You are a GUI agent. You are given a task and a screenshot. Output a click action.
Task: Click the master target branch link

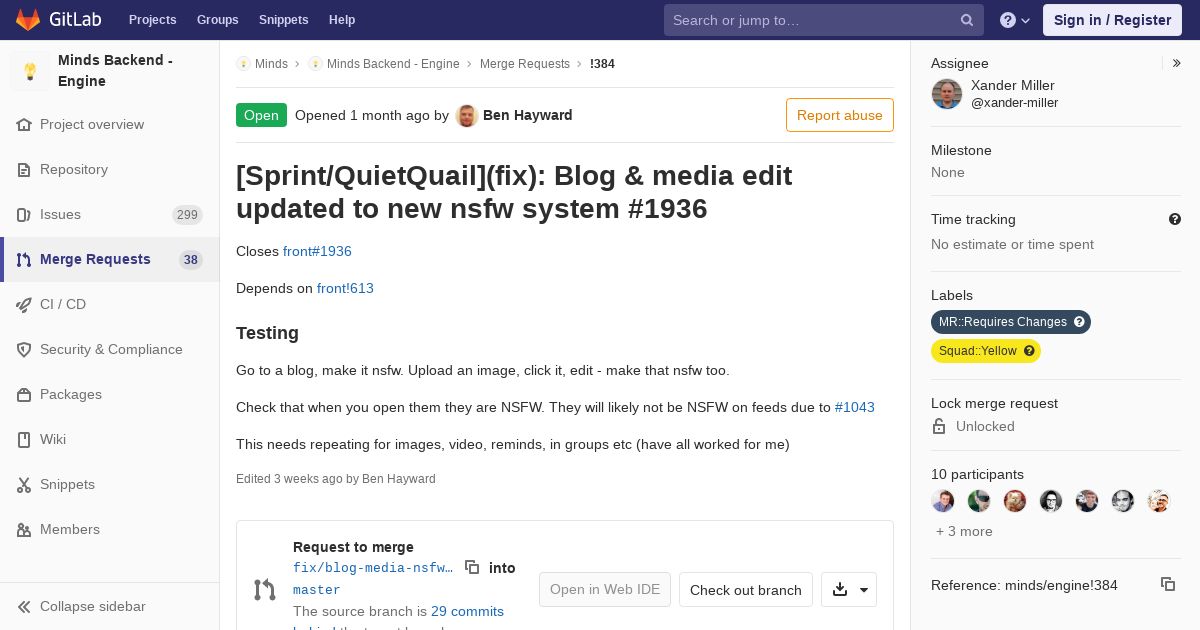tap(316, 590)
